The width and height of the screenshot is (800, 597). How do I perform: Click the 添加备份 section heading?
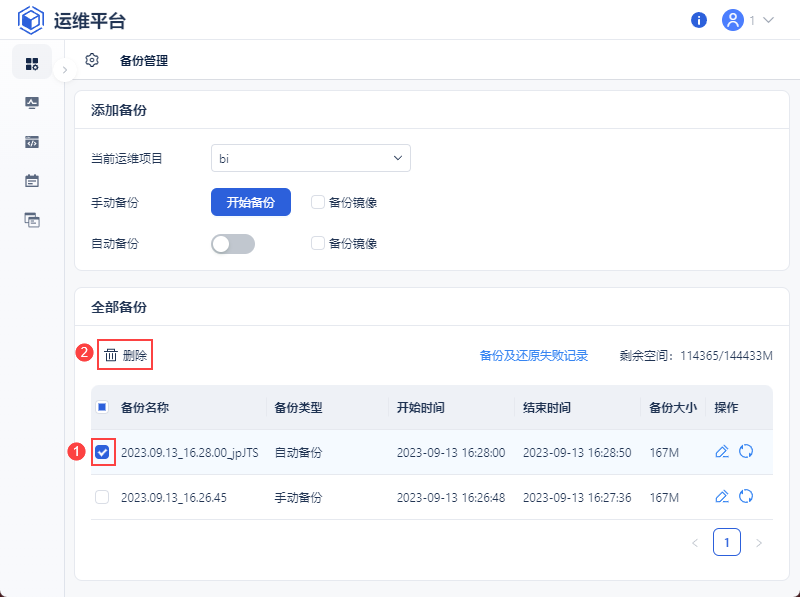click(119, 110)
